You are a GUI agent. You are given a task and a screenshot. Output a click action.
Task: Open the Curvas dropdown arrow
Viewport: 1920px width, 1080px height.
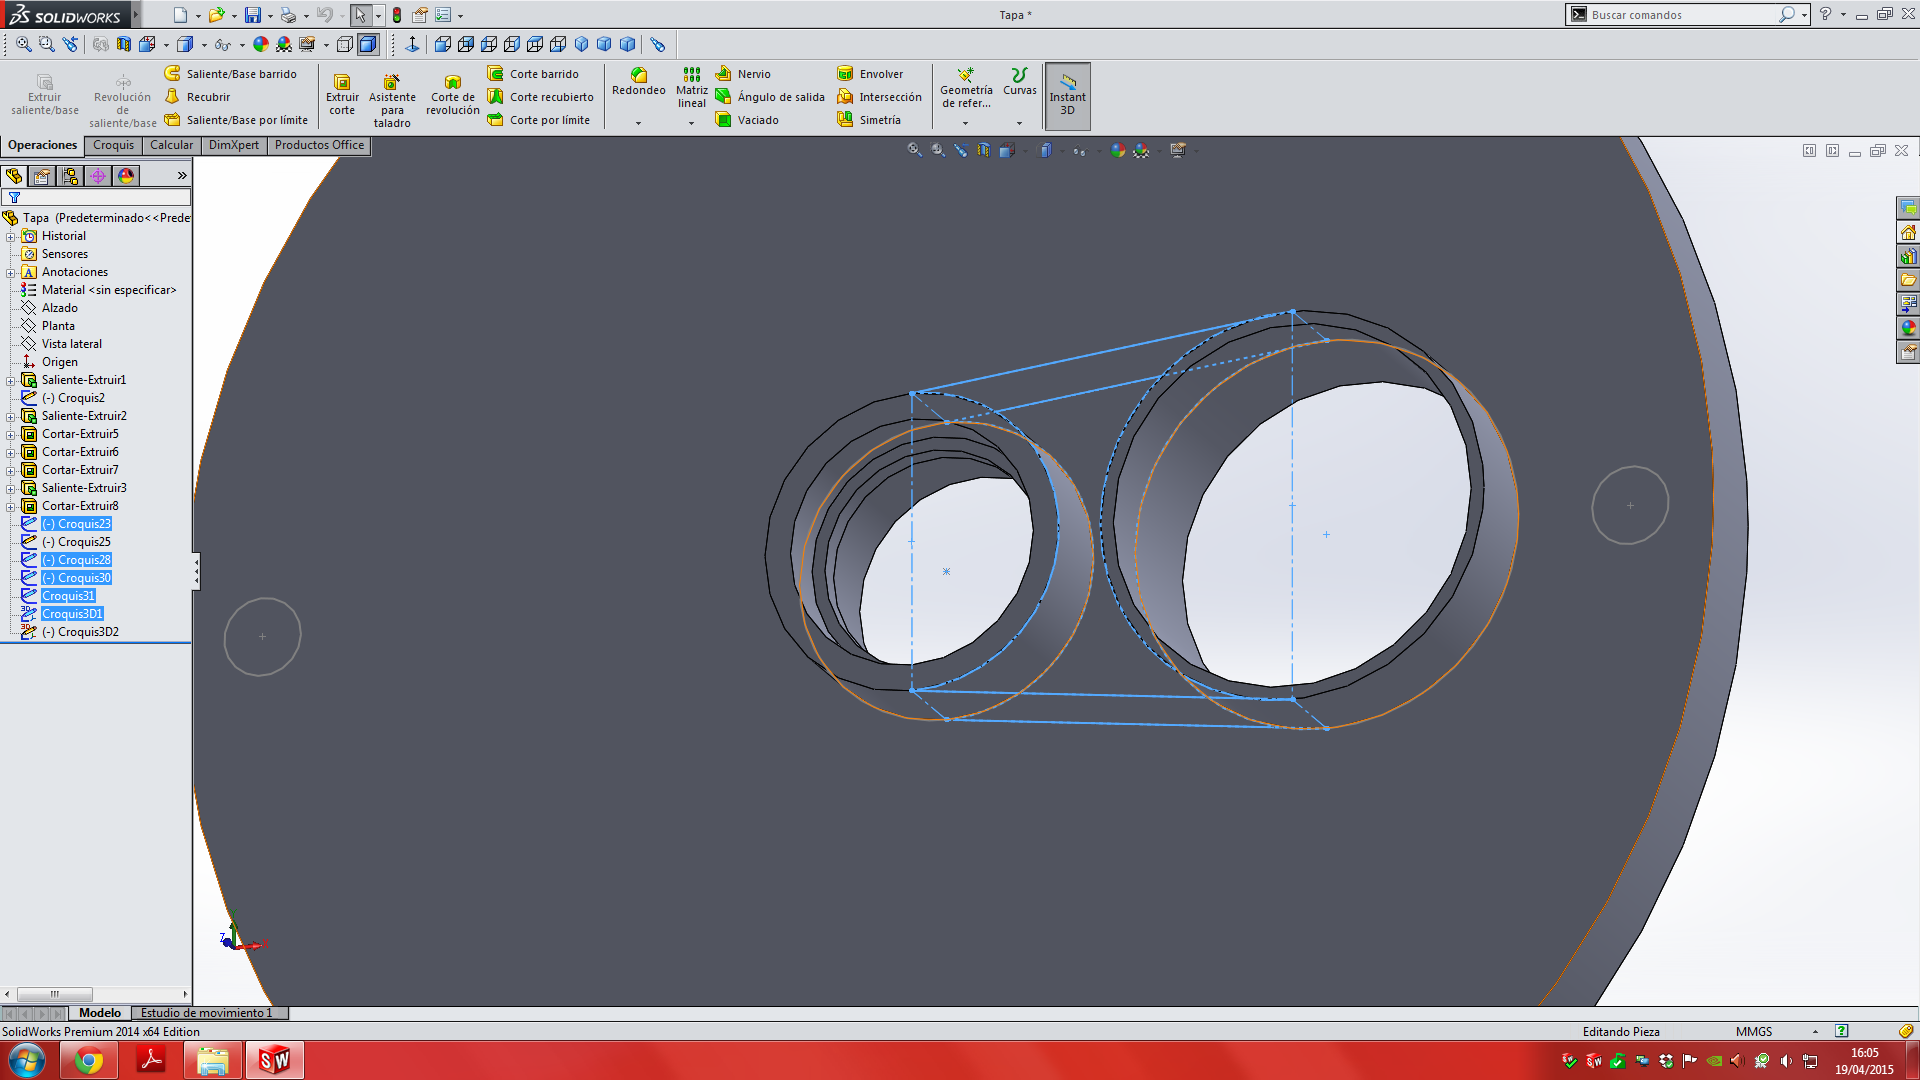[x=1019, y=124]
